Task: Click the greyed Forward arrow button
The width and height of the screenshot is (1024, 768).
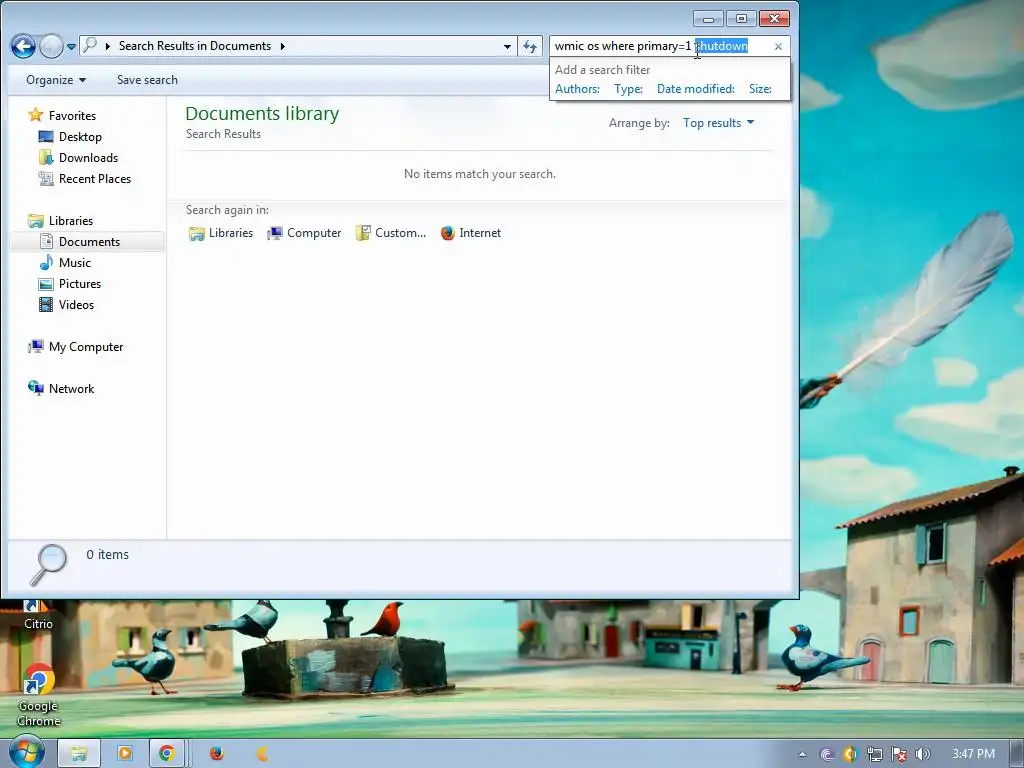Action: pos(51,46)
